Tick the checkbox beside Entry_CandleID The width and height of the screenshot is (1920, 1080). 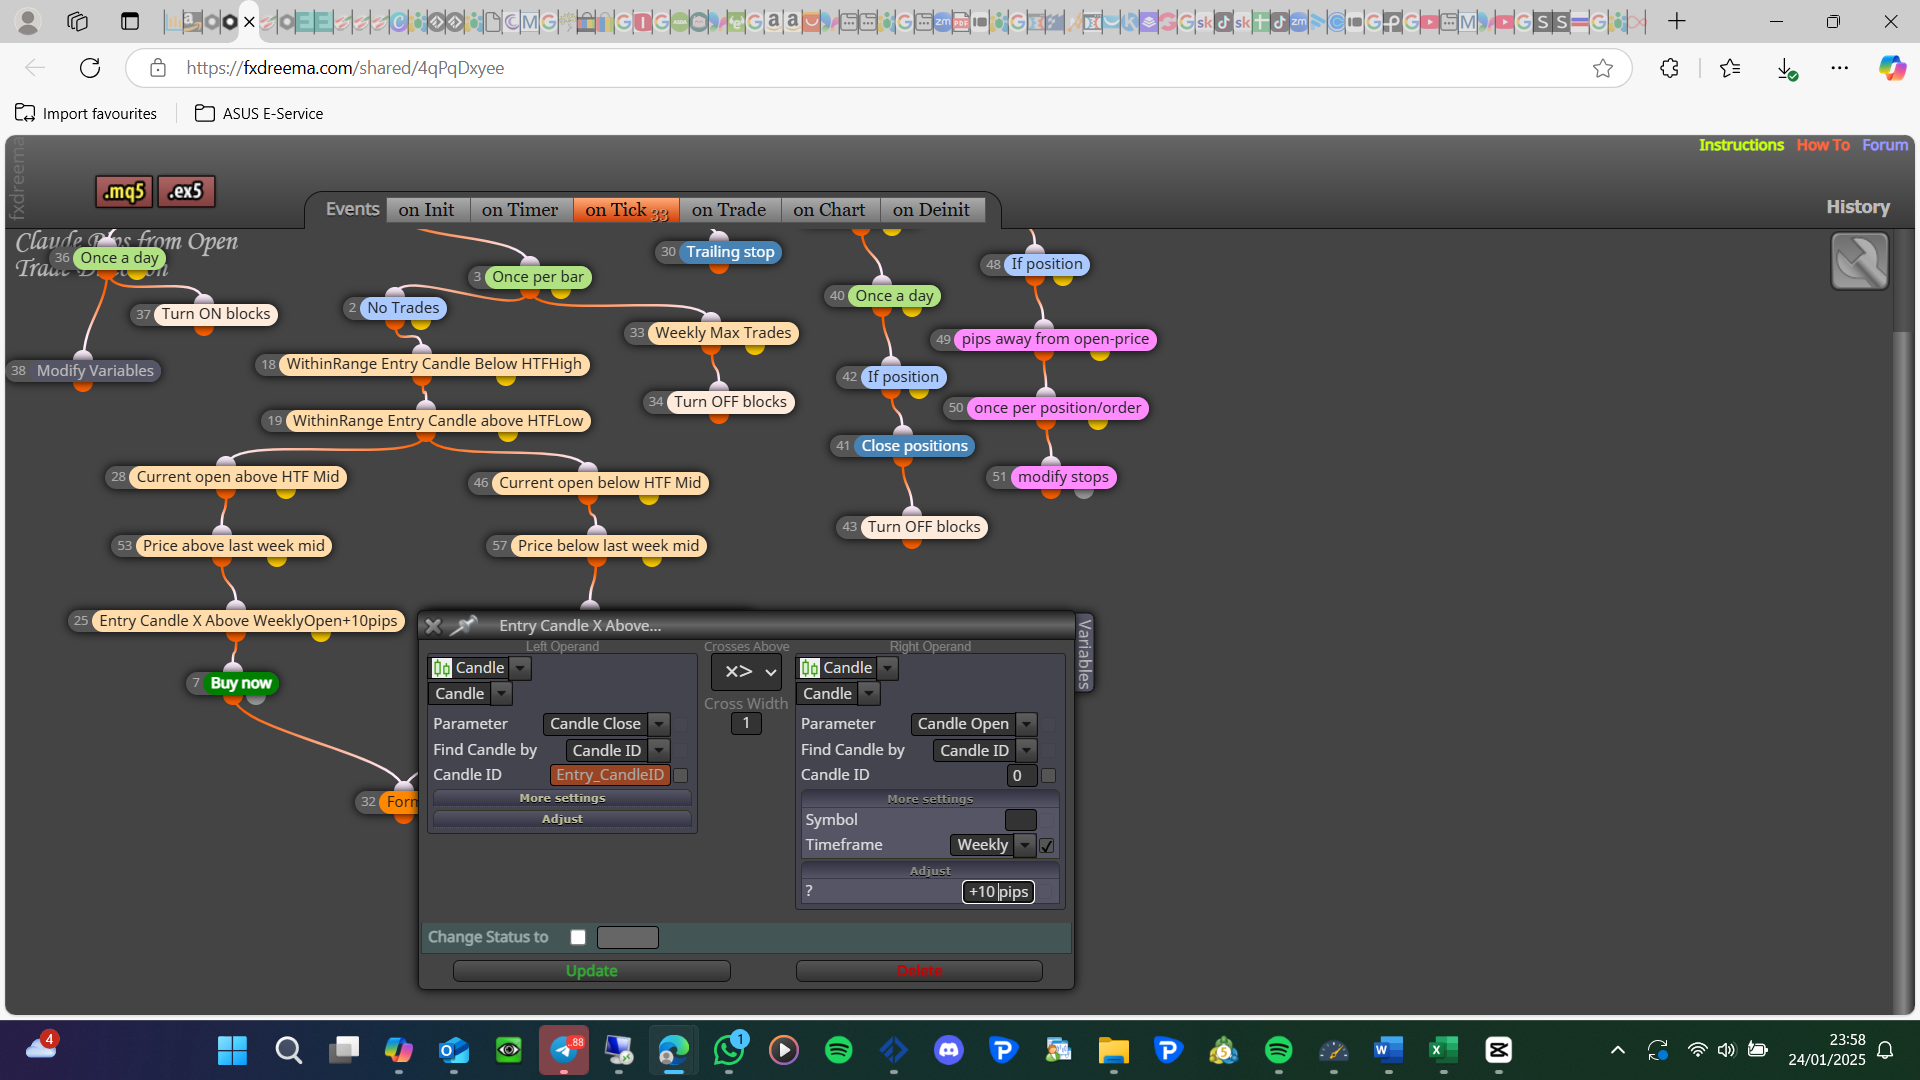tap(681, 776)
